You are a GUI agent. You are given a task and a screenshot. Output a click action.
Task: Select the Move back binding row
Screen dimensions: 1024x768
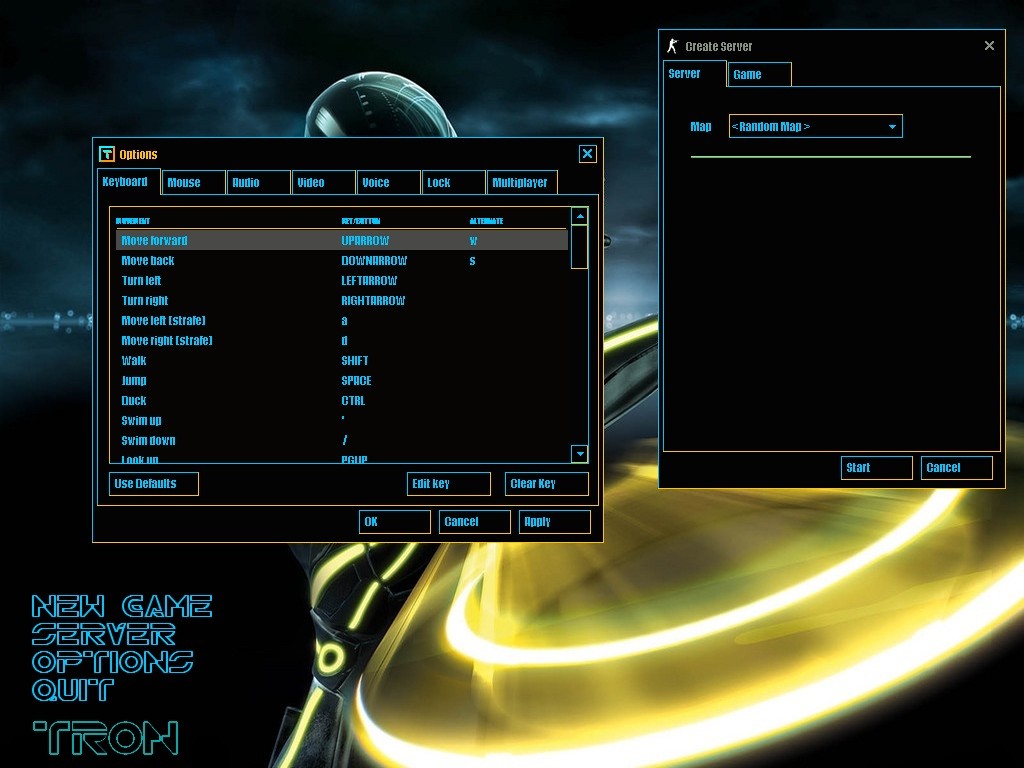pos(342,261)
